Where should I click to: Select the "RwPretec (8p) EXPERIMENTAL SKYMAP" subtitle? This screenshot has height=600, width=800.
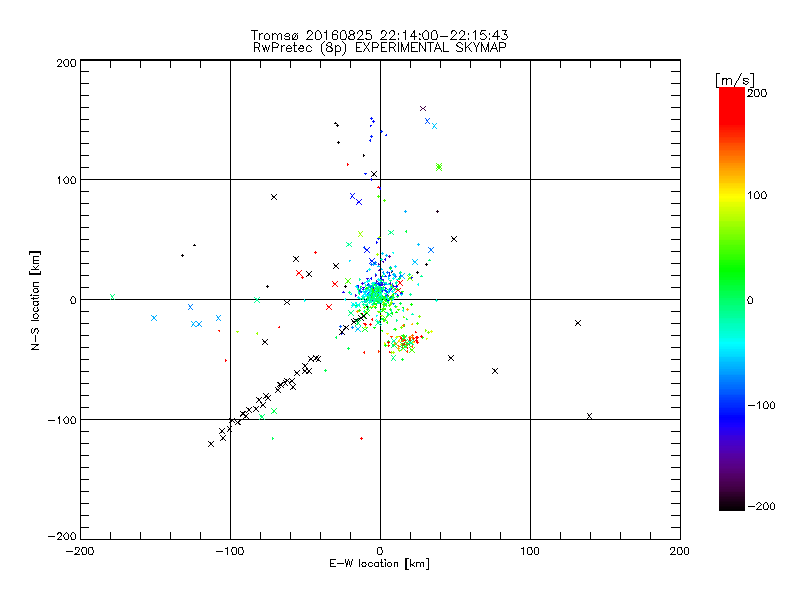coord(380,48)
